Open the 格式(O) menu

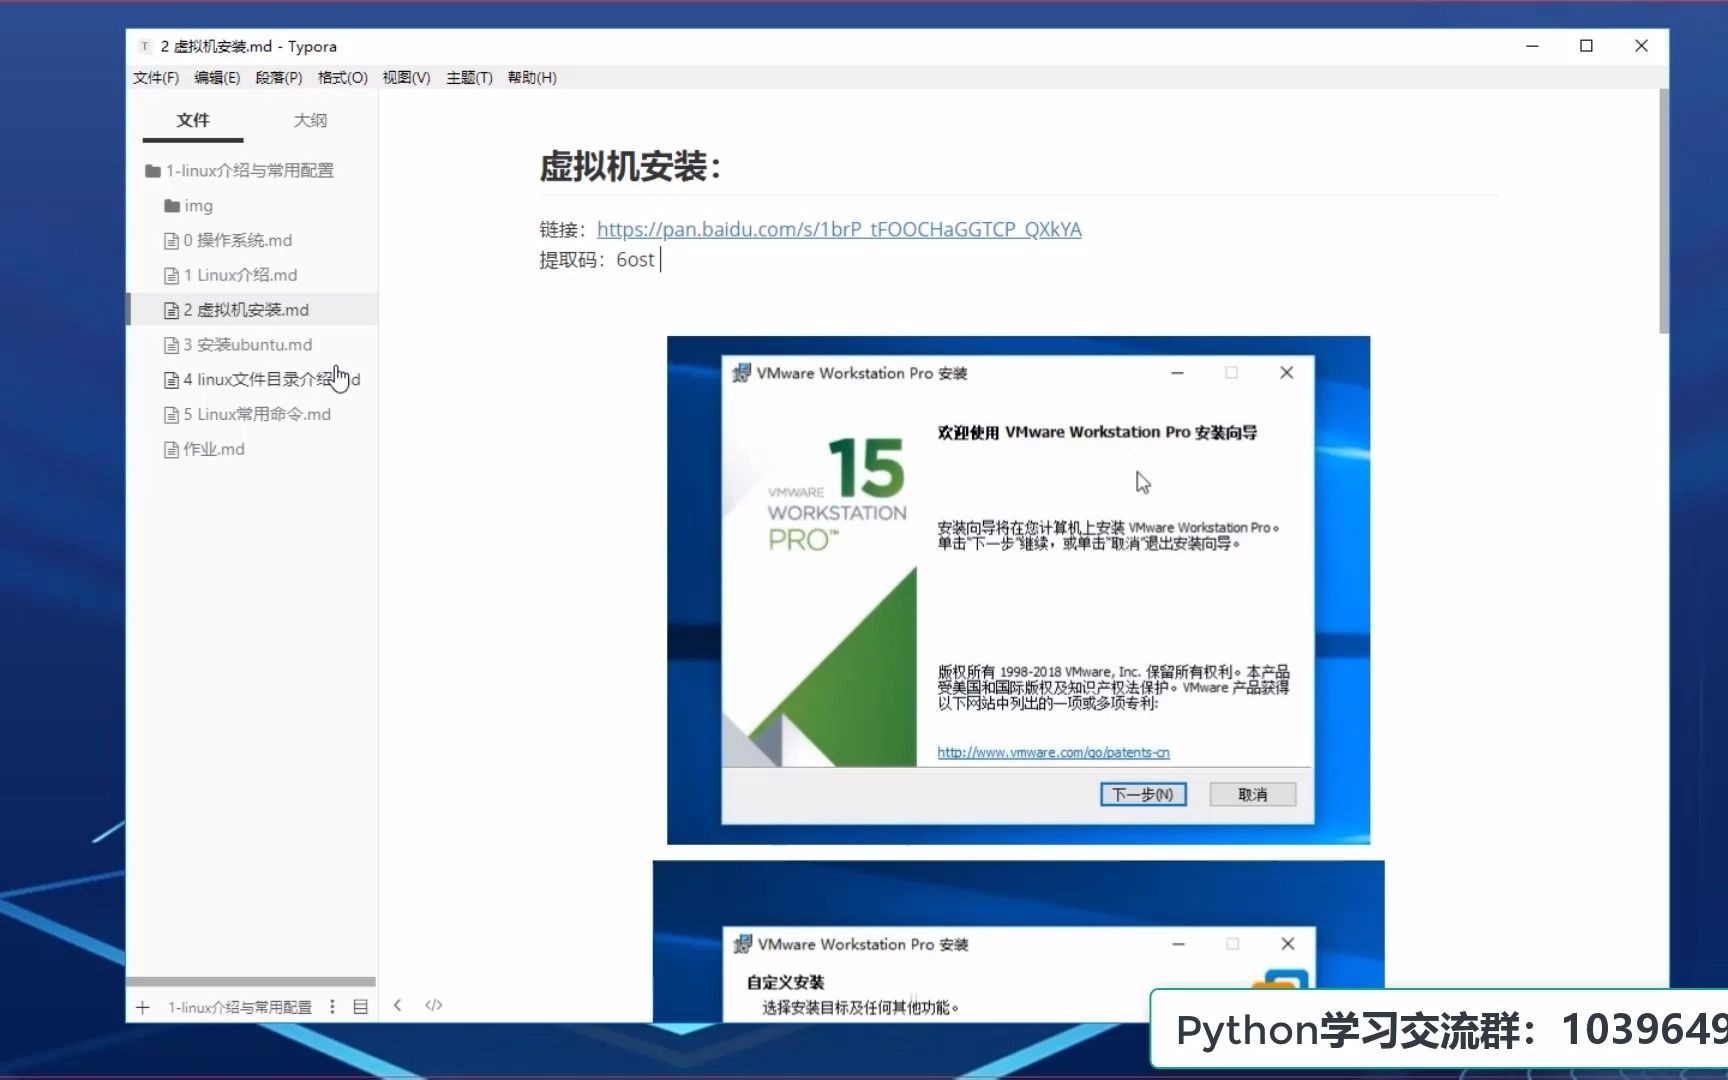tap(342, 77)
